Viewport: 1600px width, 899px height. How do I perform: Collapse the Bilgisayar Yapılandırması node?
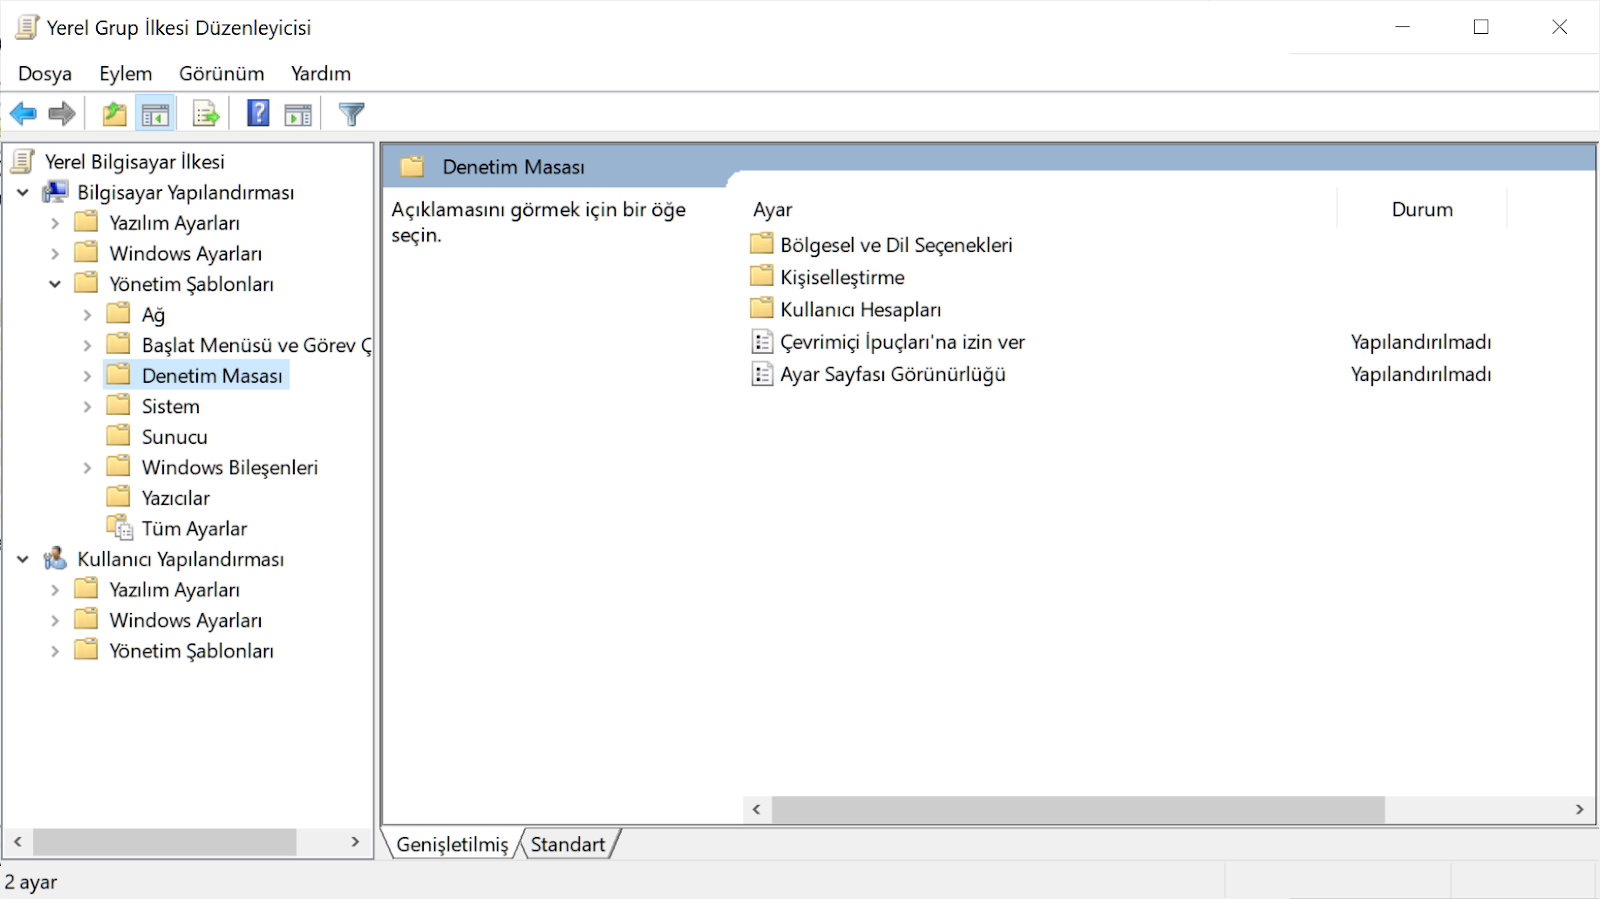click(23, 193)
